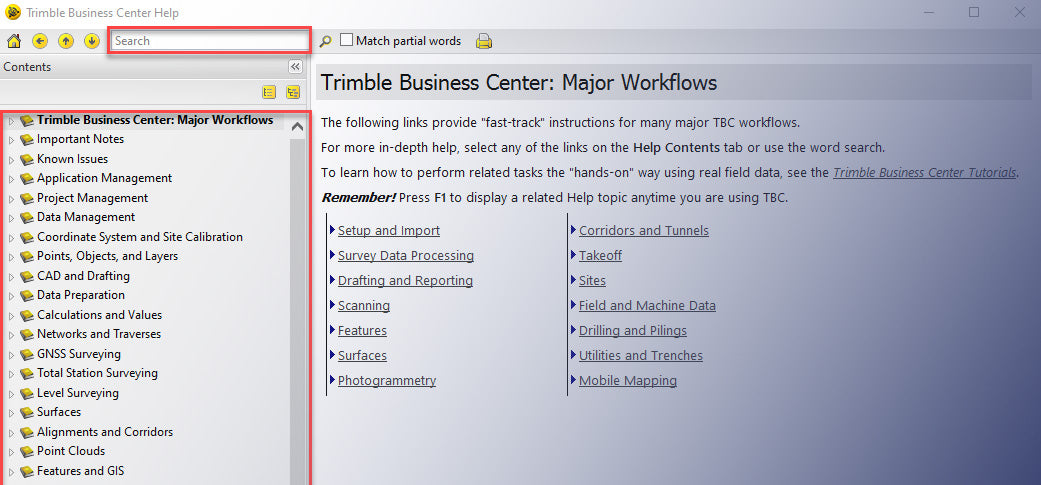This screenshot has width=1041, height=485.
Task: Click the Search input field
Action: point(209,40)
